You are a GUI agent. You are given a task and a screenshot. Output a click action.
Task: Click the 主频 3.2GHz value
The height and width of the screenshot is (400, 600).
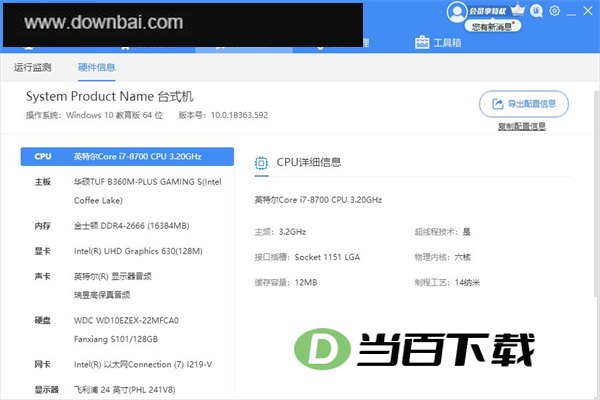tap(292, 232)
